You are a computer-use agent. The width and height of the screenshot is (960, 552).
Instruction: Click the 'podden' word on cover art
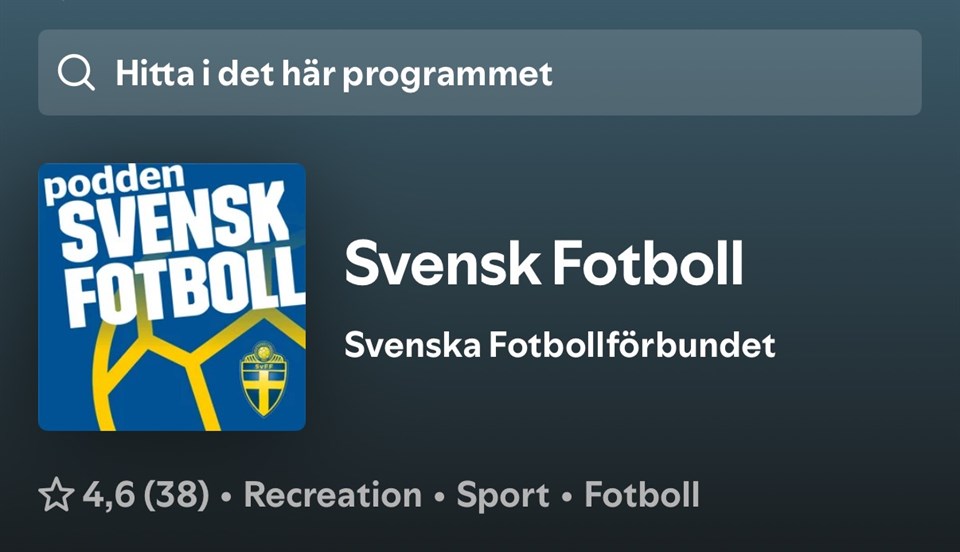click(x=114, y=182)
